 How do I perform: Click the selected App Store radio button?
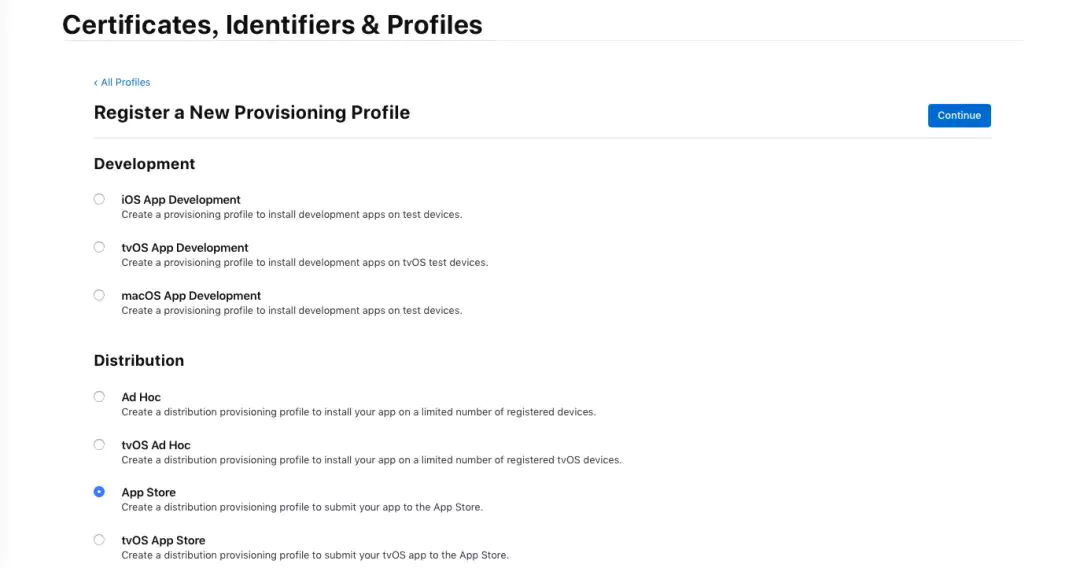(99, 492)
